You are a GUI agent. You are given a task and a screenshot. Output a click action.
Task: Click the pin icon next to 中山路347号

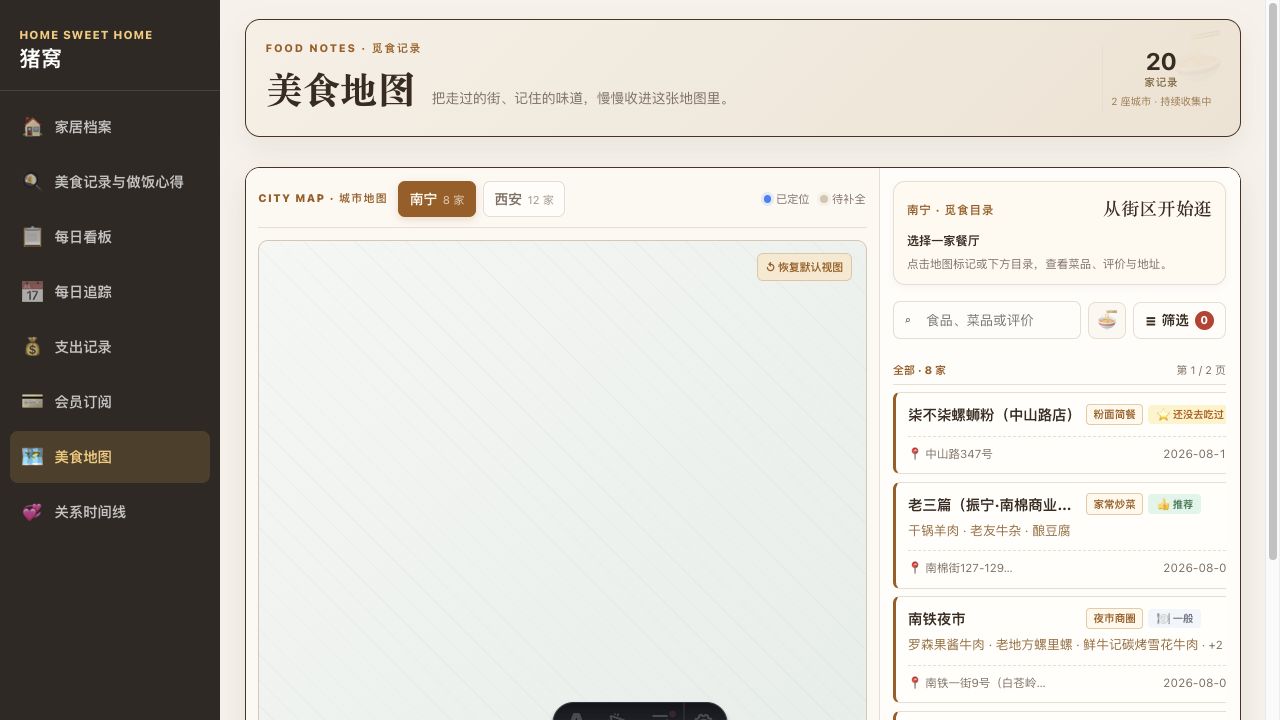click(x=914, y=454)
